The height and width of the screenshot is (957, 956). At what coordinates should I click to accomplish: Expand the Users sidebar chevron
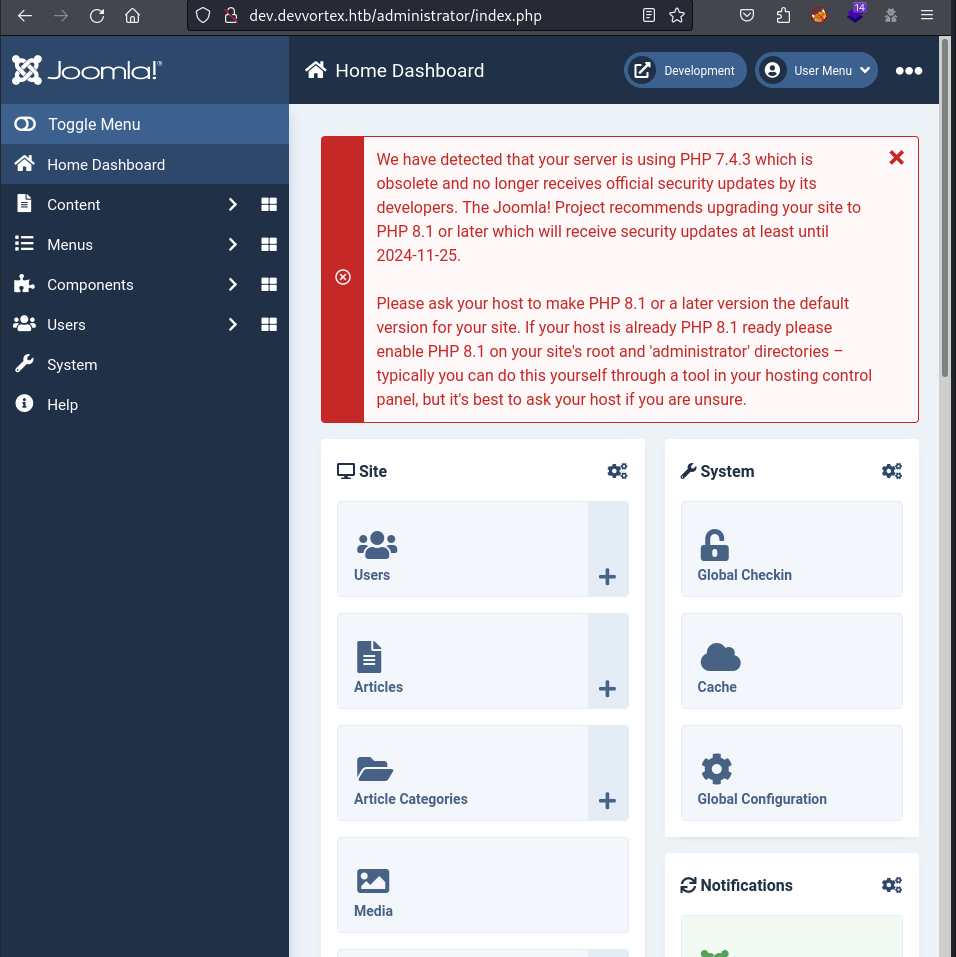[x=232, y=325]
